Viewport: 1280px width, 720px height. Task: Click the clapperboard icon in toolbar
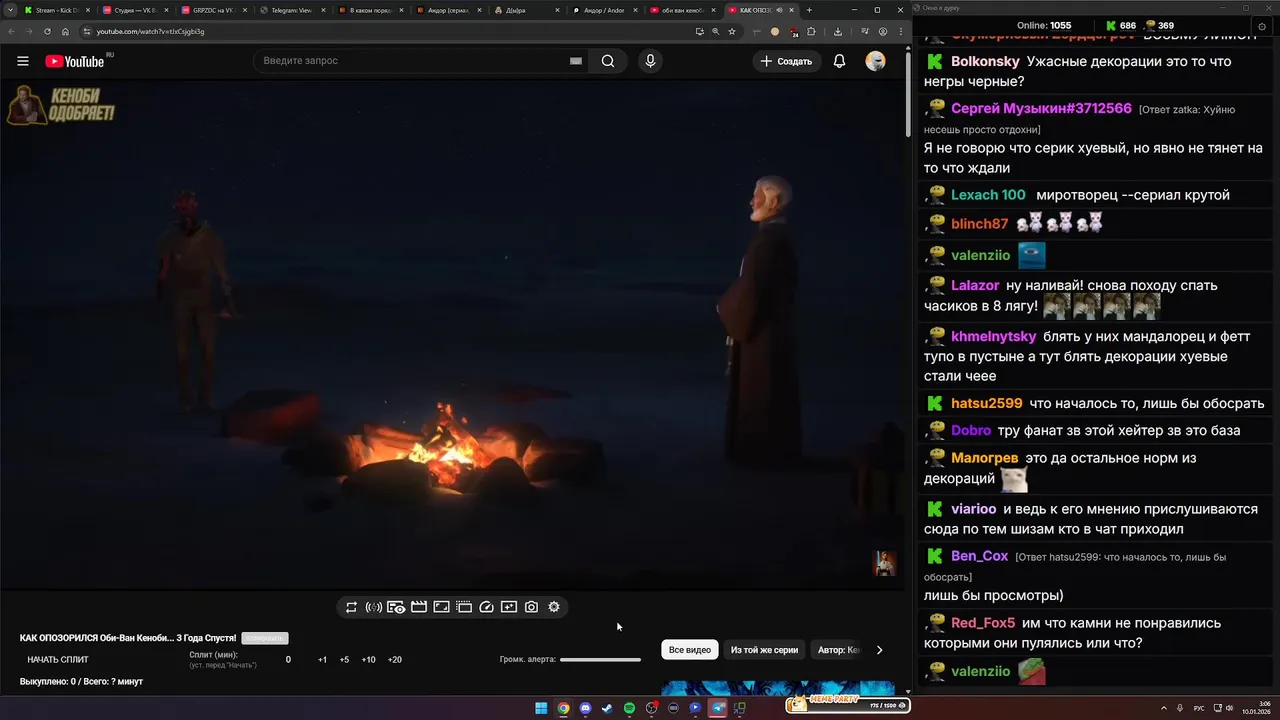pyautogui.click(x=419, y=607)
